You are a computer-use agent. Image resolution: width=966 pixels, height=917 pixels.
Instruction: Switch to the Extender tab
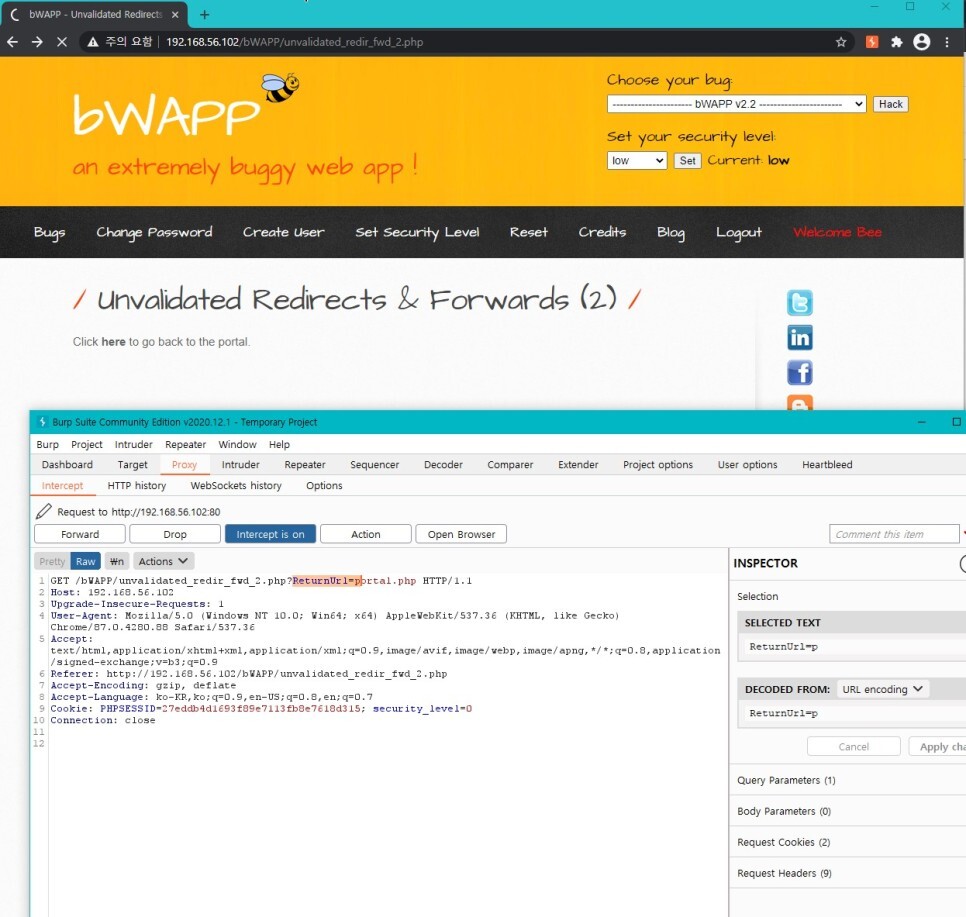pyautogui.click(x=578, y=465)
